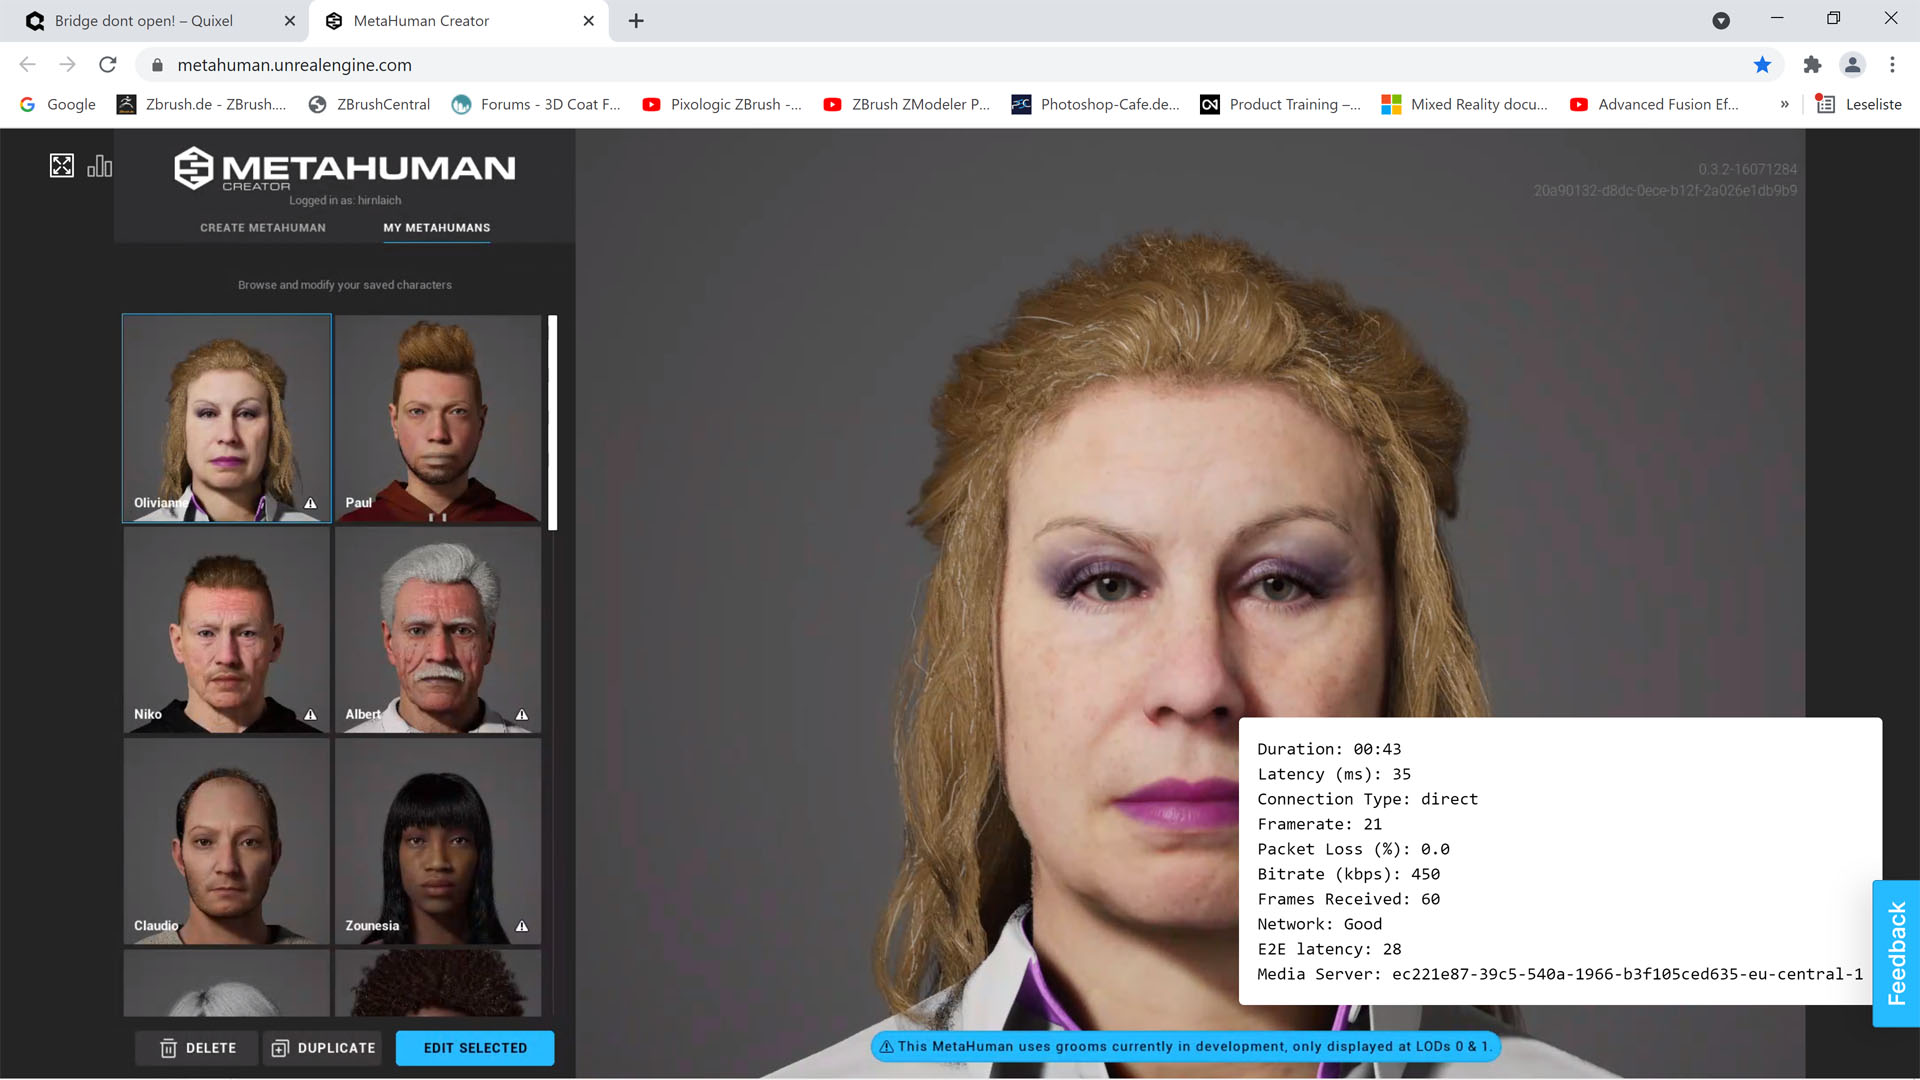Reload the MetaHuman page
1920x1080 pixels.
click(108, 65)
